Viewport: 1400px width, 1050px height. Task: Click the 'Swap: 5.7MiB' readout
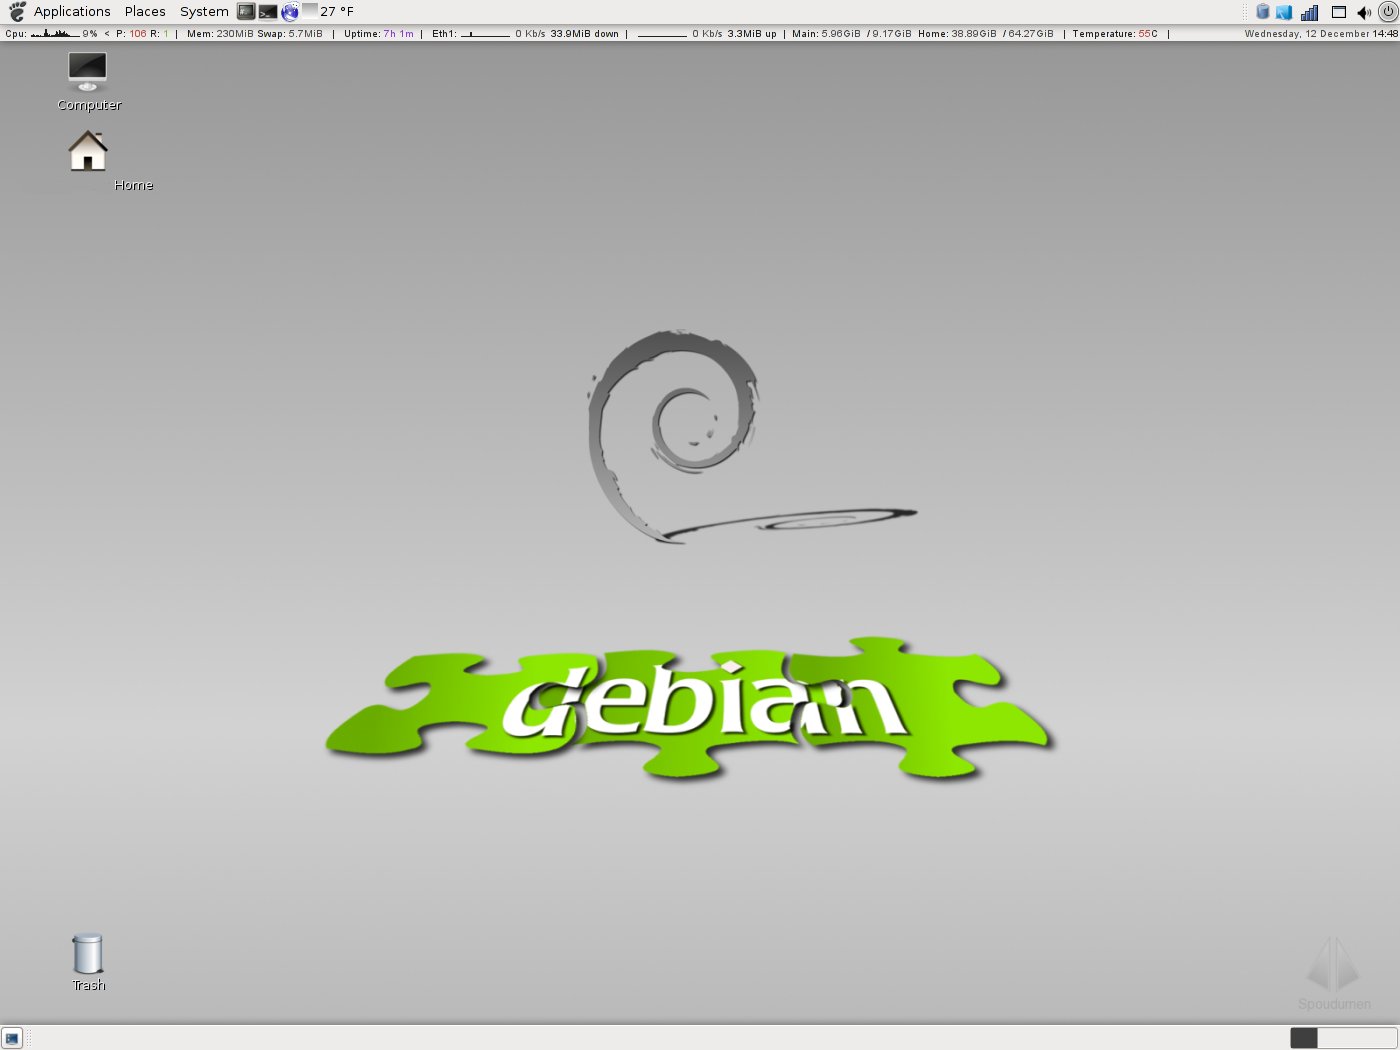(x=290, y=34)
